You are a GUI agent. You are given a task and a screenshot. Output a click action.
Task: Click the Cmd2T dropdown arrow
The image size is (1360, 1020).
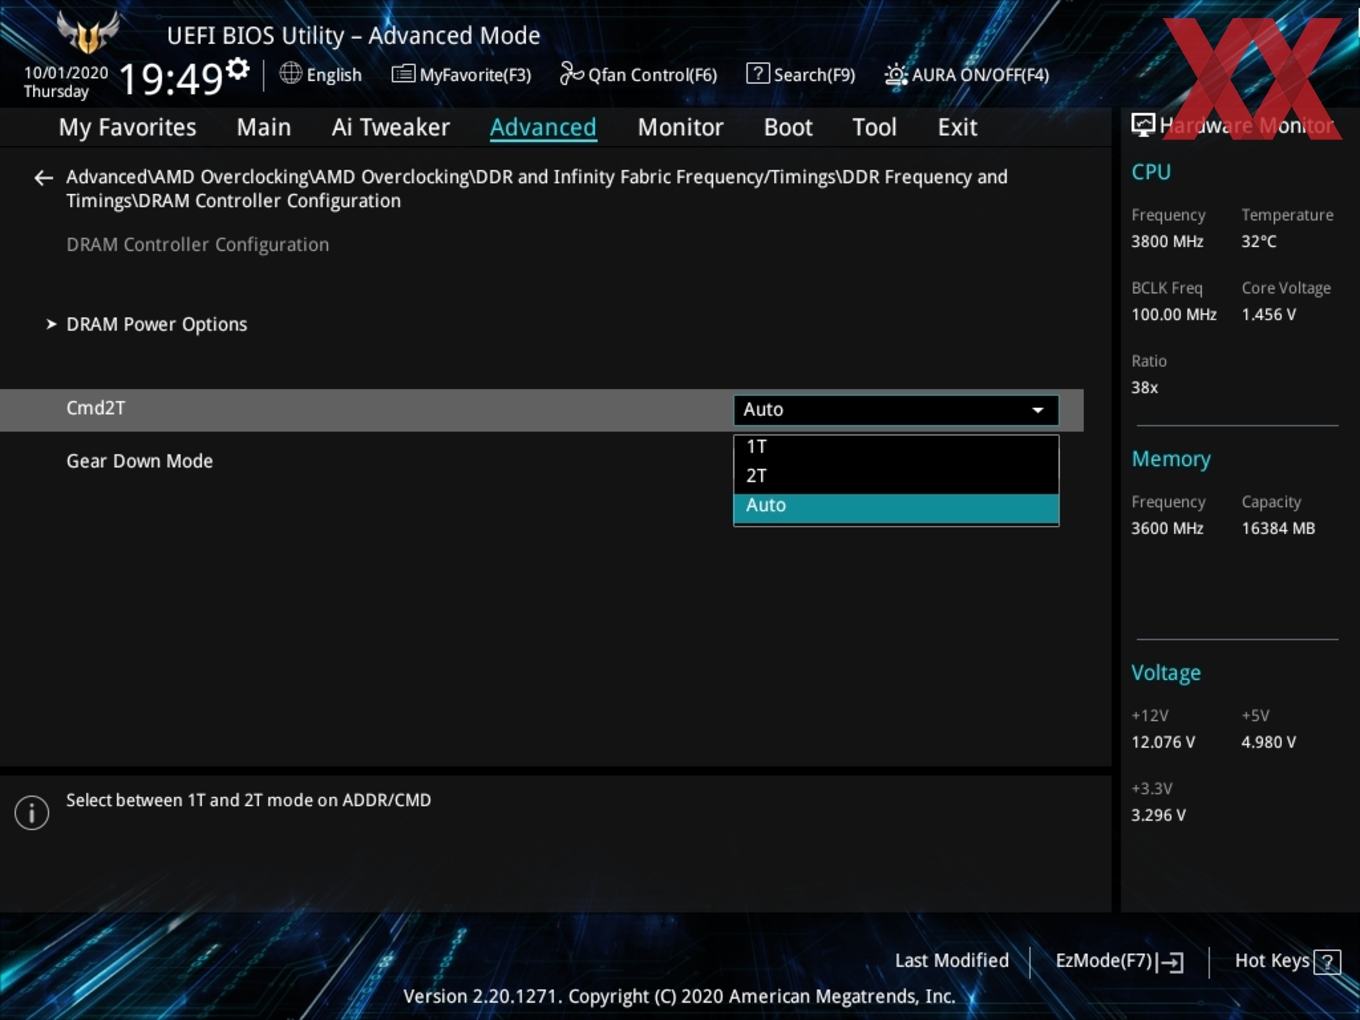(1038, 410)
